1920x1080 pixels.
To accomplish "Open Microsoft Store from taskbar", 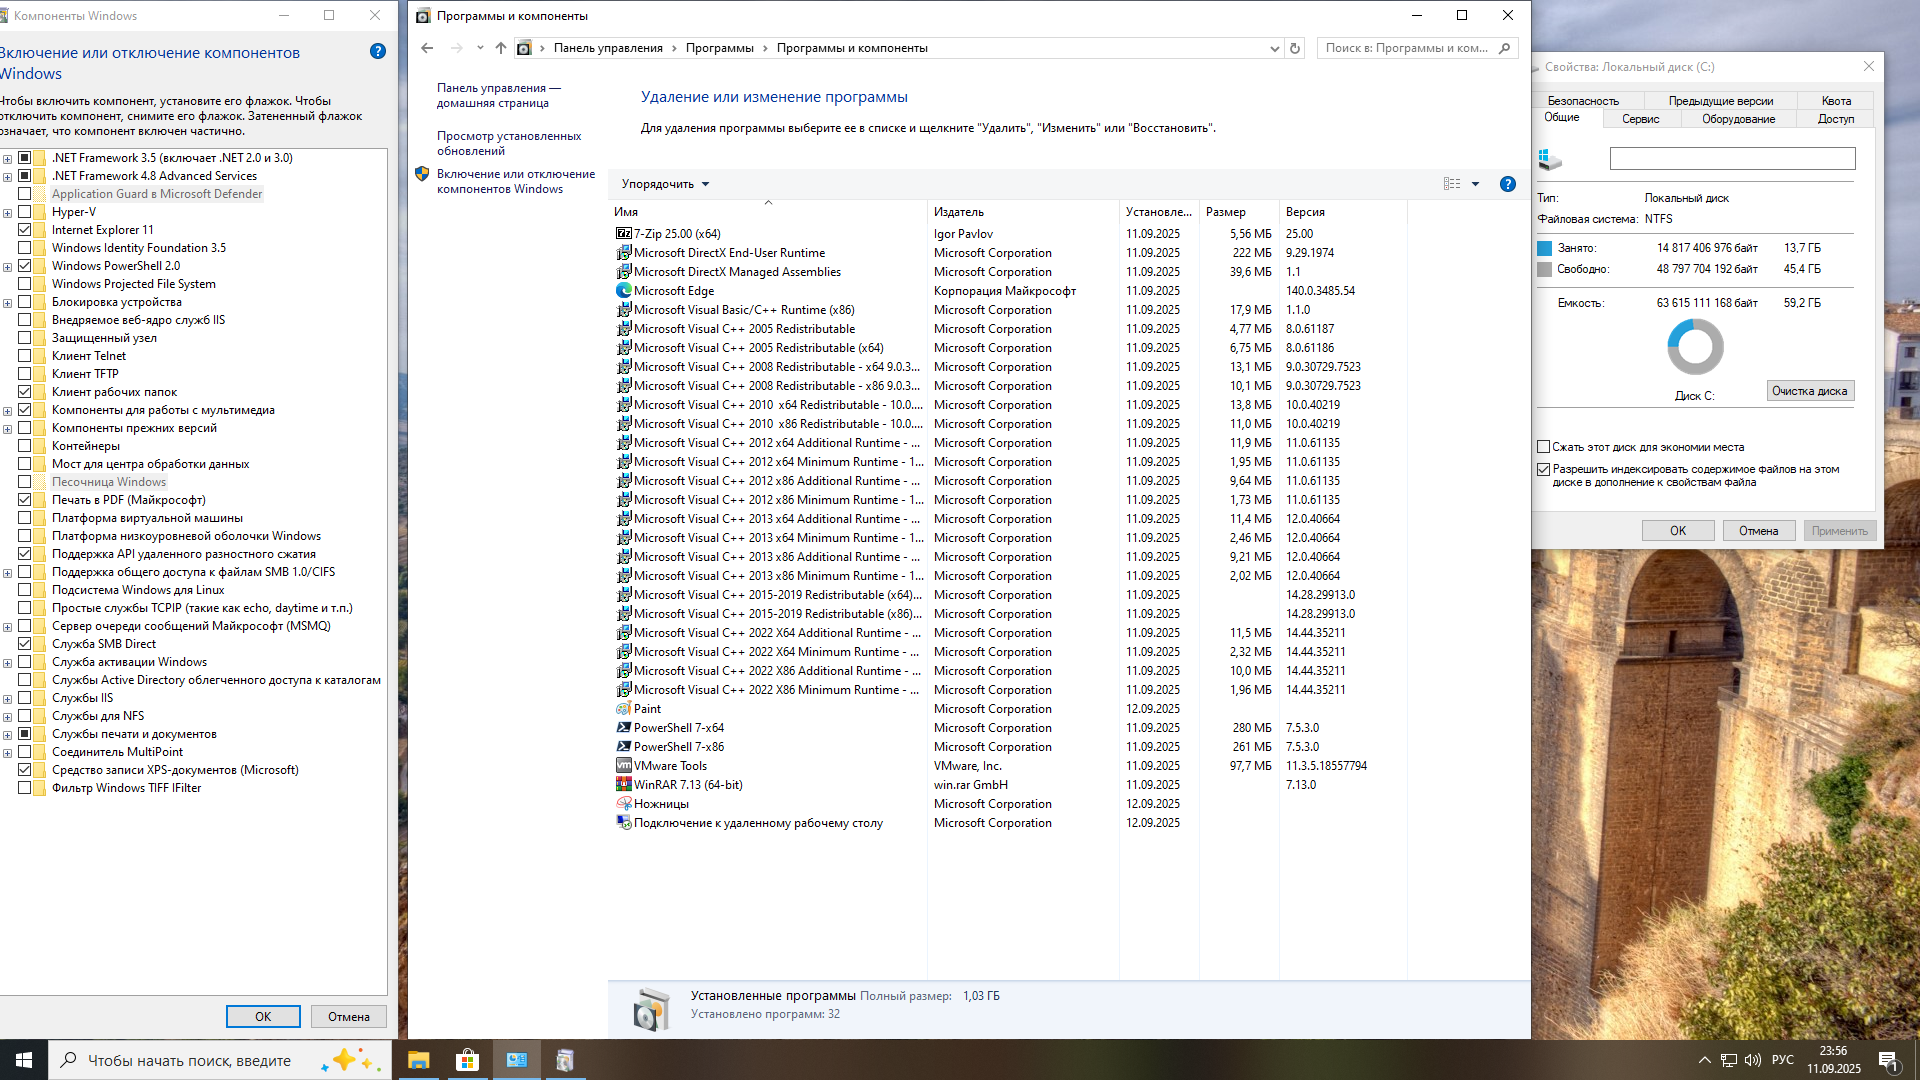I will pos(467,1060).
